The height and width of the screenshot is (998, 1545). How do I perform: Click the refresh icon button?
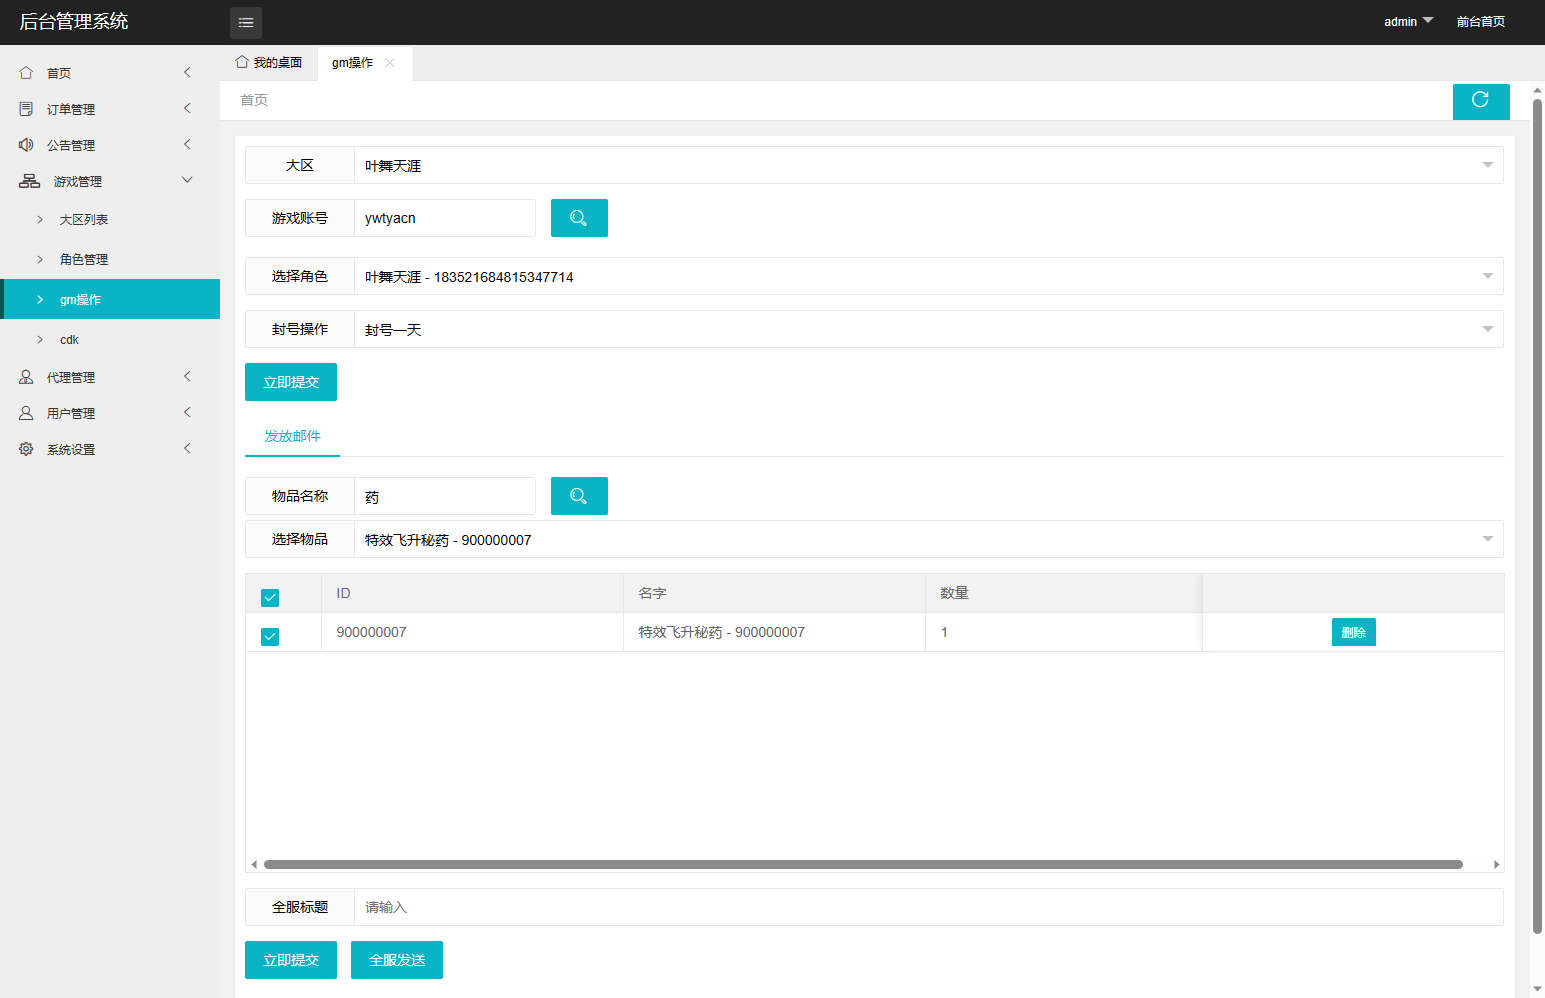coord(1481,101)
